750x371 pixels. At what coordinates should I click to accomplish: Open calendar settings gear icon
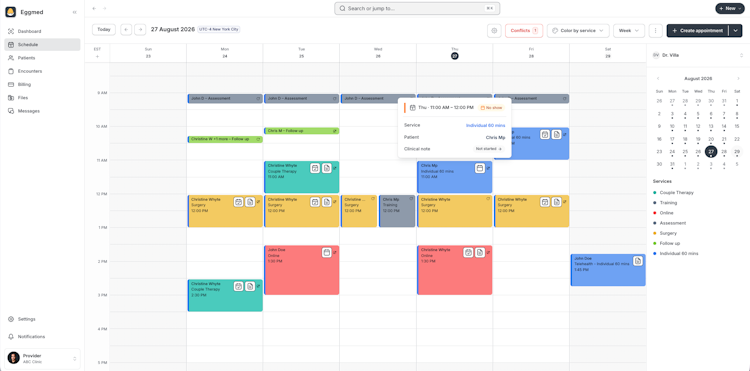coord(494,30)
